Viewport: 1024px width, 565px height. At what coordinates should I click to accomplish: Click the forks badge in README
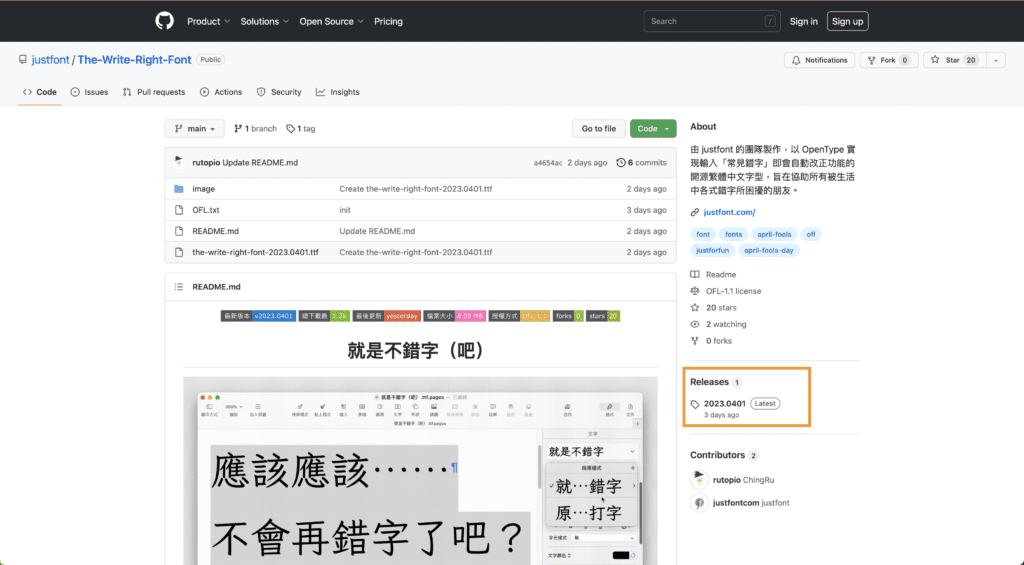pos(568,315)
